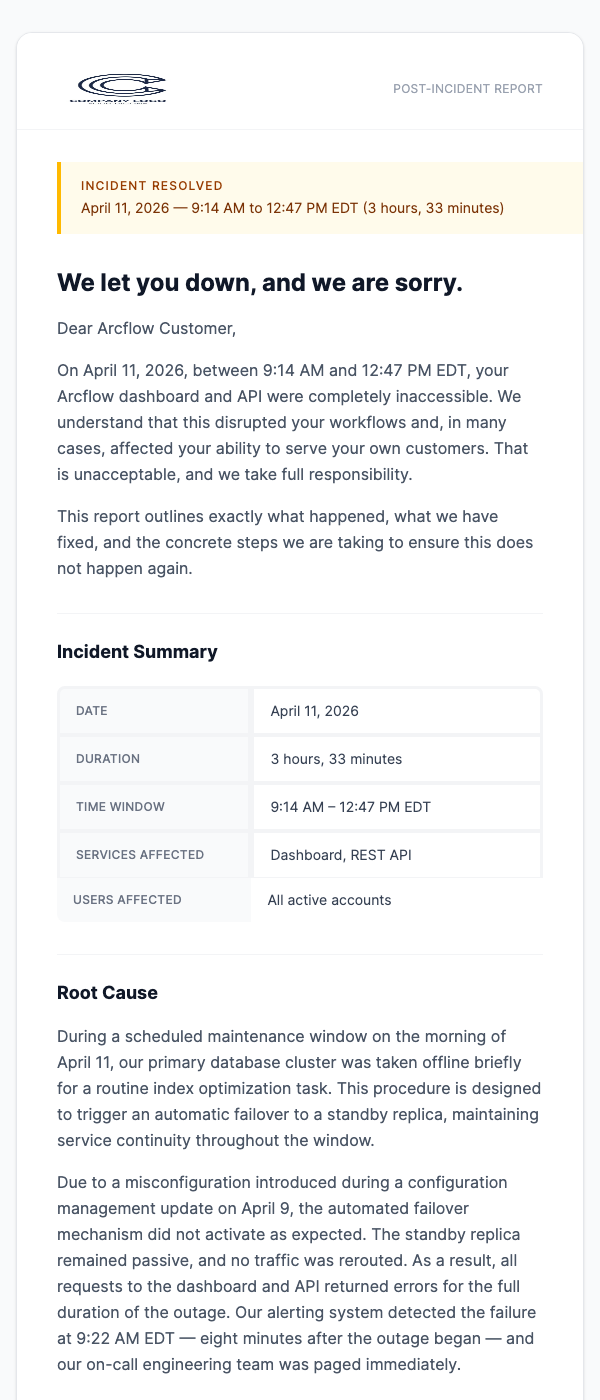
Task: Select the SERVICES AFFECTED label cell
Action: [153, 855]
